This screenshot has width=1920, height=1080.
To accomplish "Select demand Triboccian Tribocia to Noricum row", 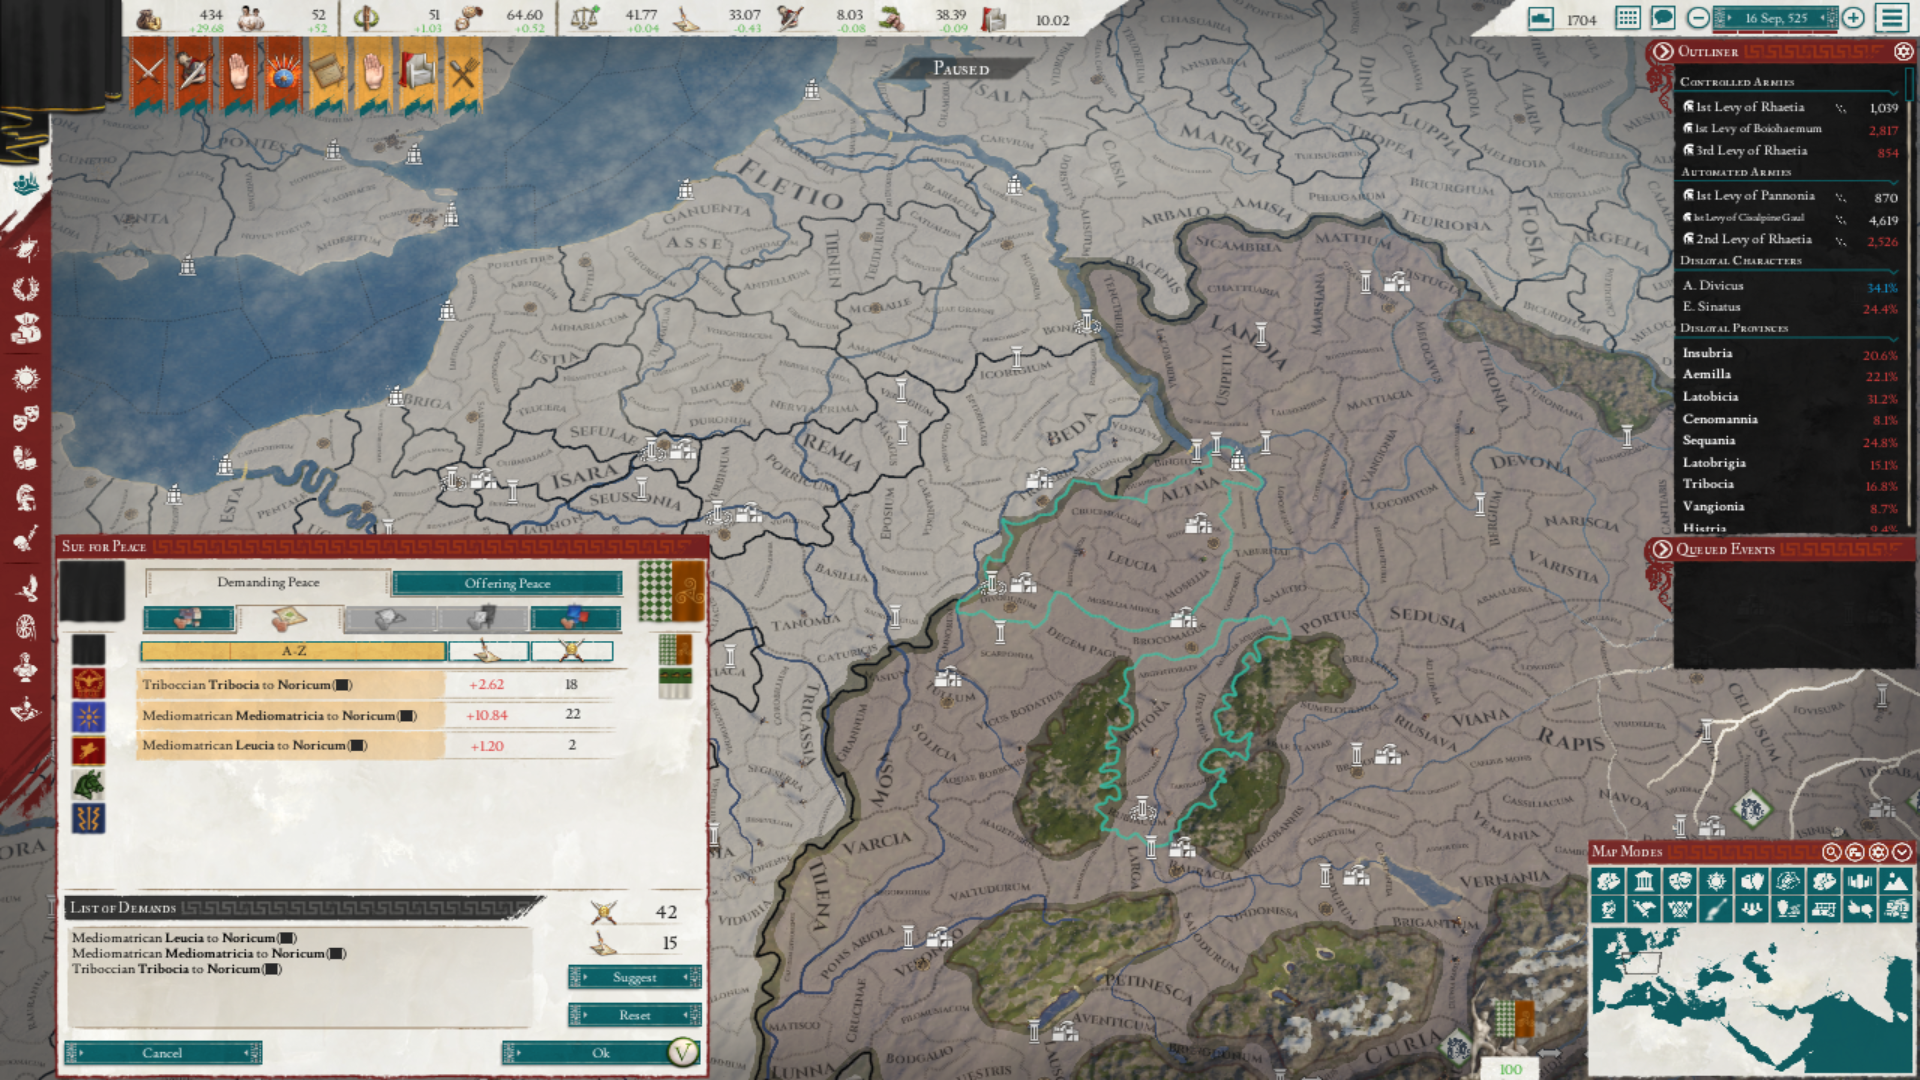I will tap(375, 685).
